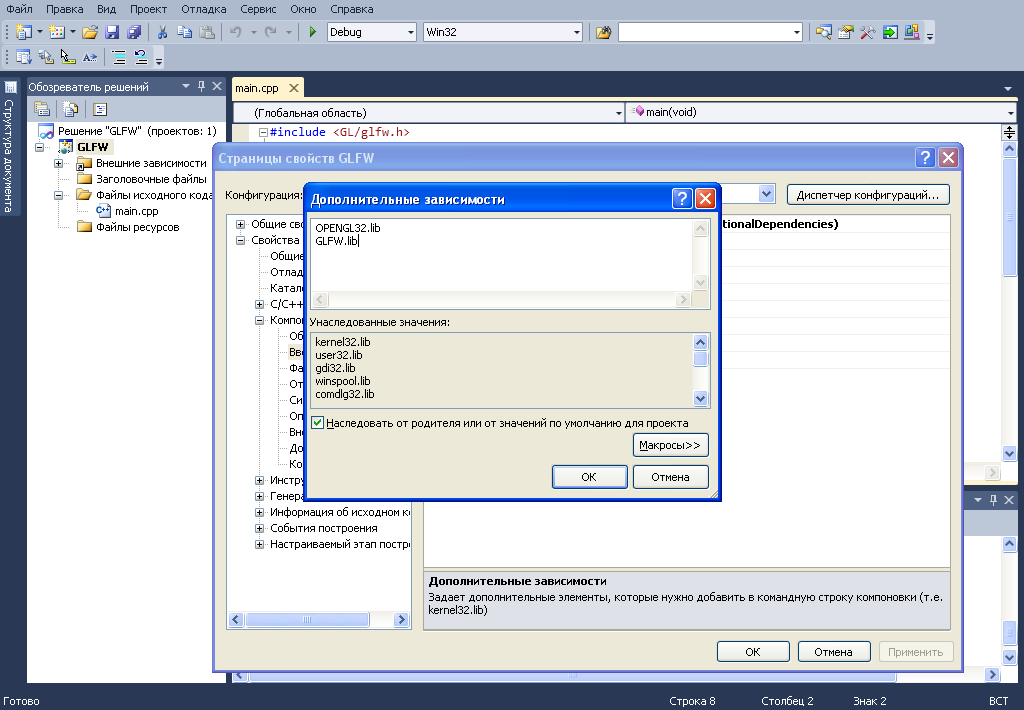Image resolution: width=1024 pixels, height=710 pixels.
Task: Open the Правка (Edit) menu
Action: coord(65,9)
